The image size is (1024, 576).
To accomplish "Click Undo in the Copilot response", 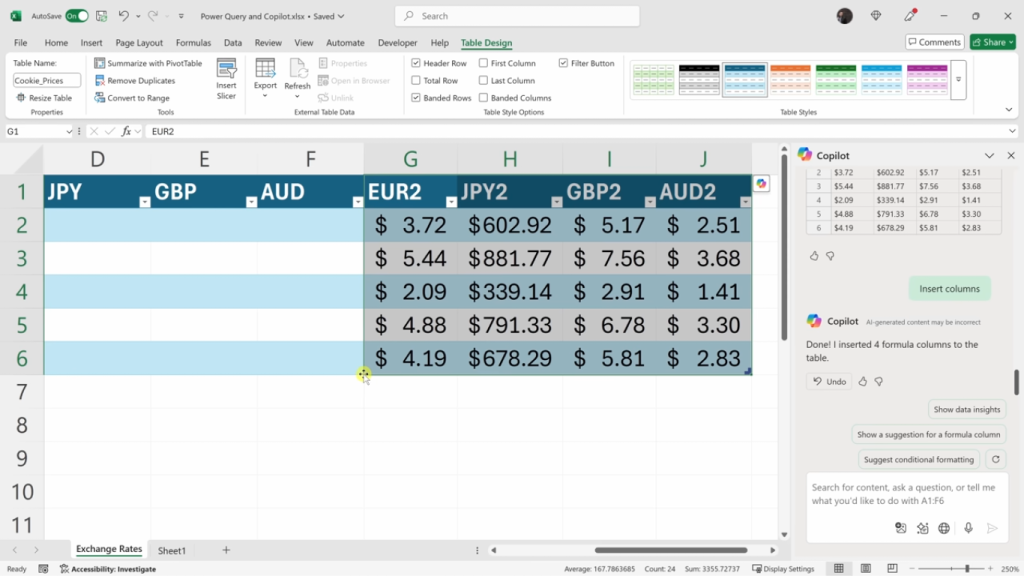I will pos(828,381).
